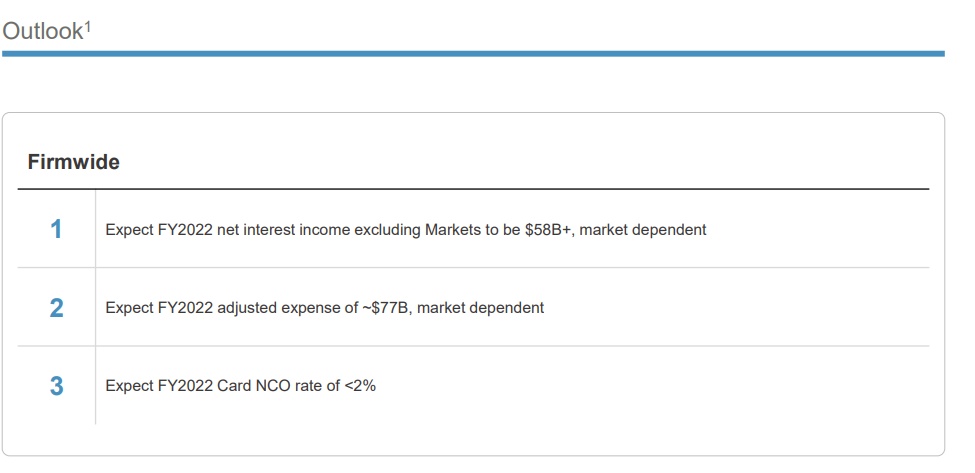Select the "net interest income" phrase
The width and height of the screenshot is (975, 473).
click(x=276, y=230)
